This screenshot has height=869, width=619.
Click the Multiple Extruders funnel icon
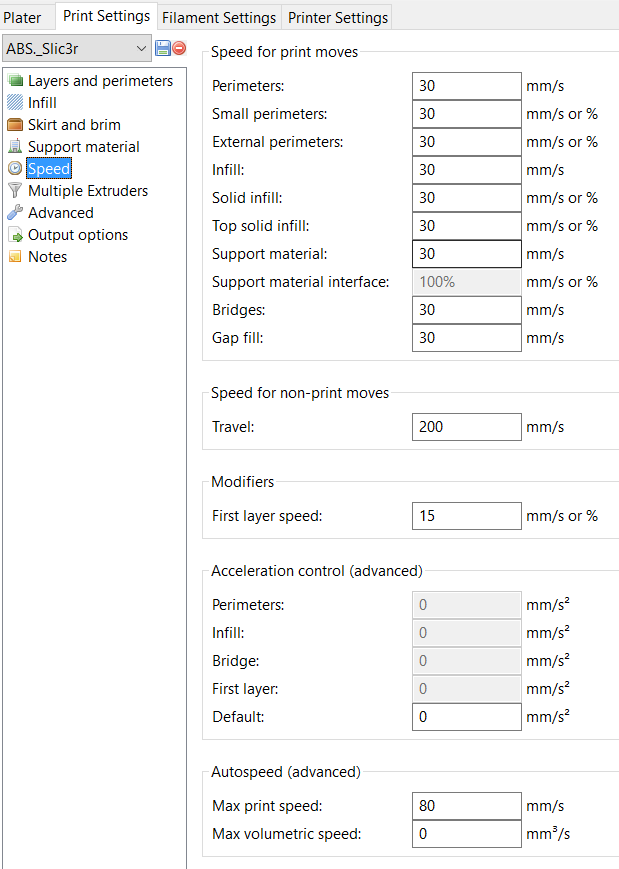(15, 191)
